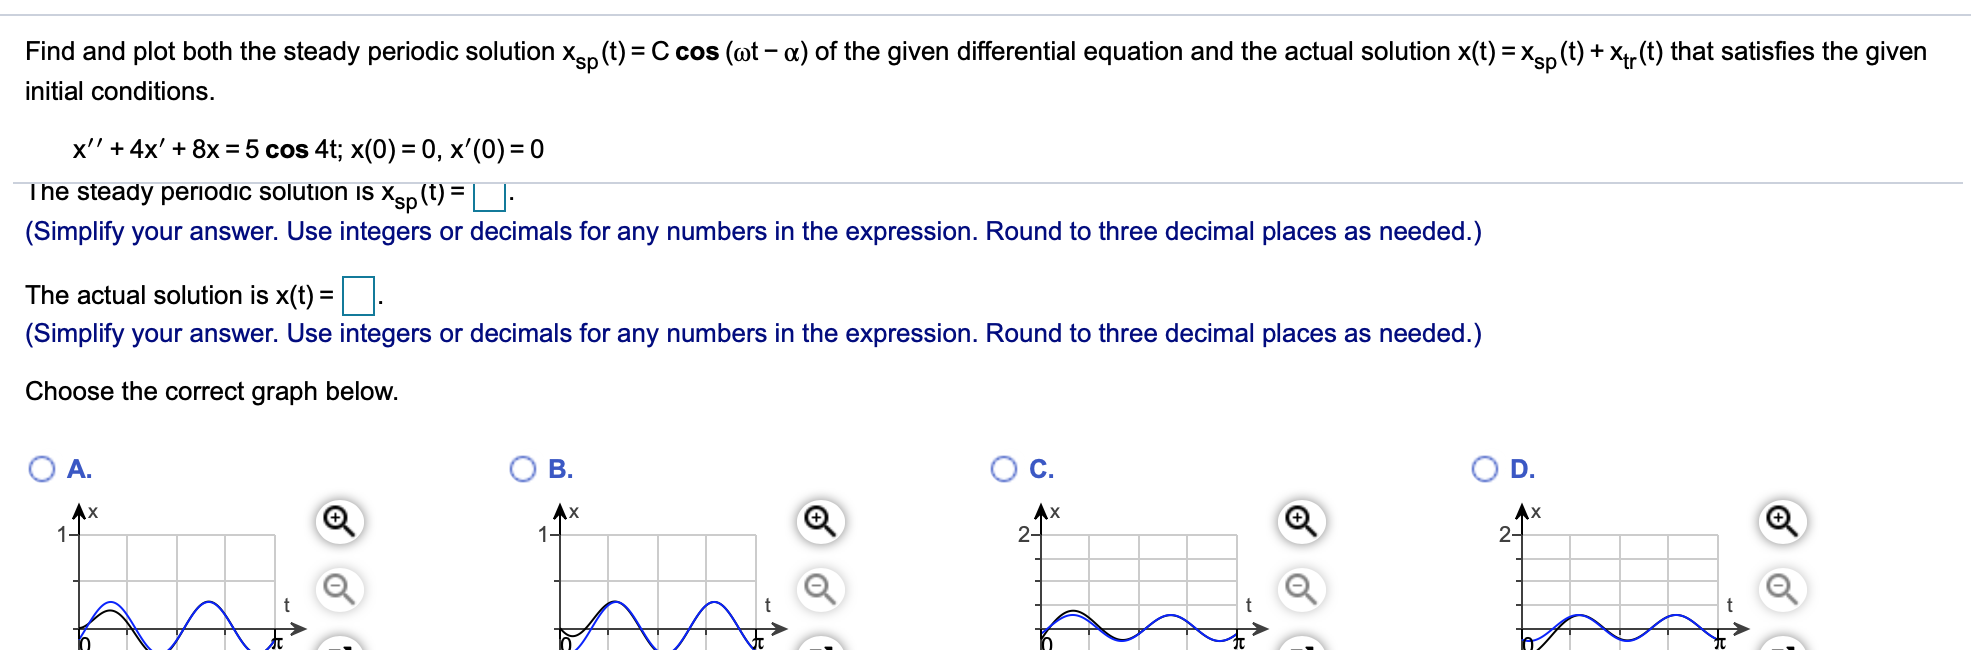The width and height of the screenshot is (1971, 670).
Task: Click the zoom-in magnifier beside graph A
Action: pyautogui.click(x=336, y=519)
